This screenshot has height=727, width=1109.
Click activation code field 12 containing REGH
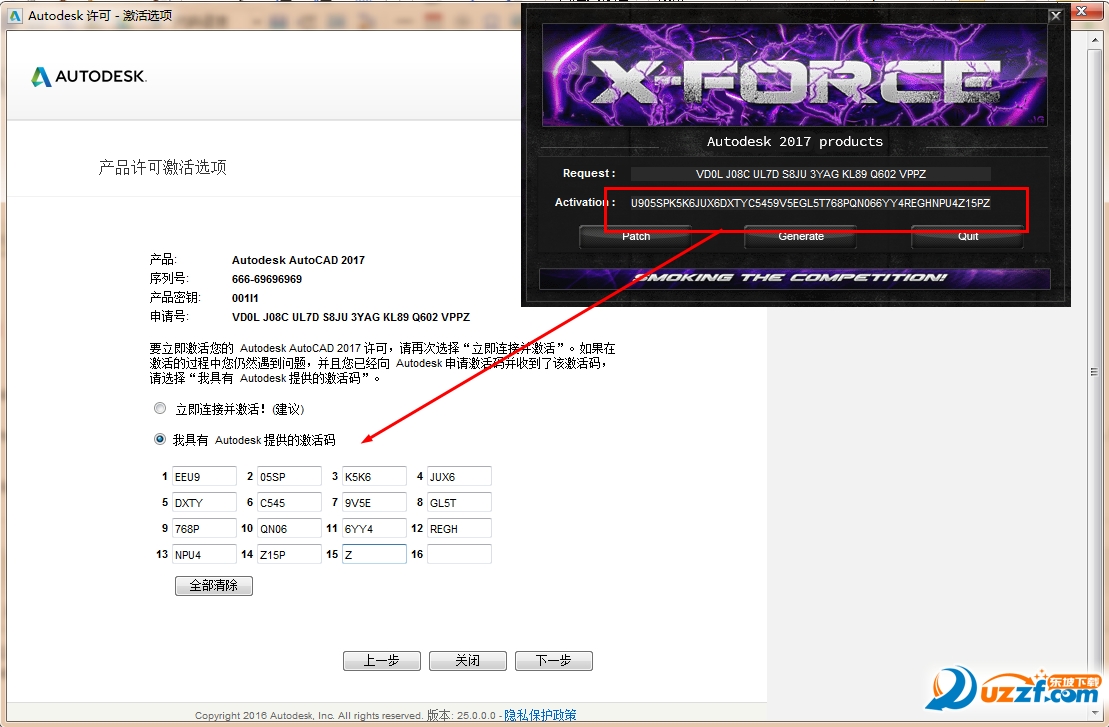[458, 529]
